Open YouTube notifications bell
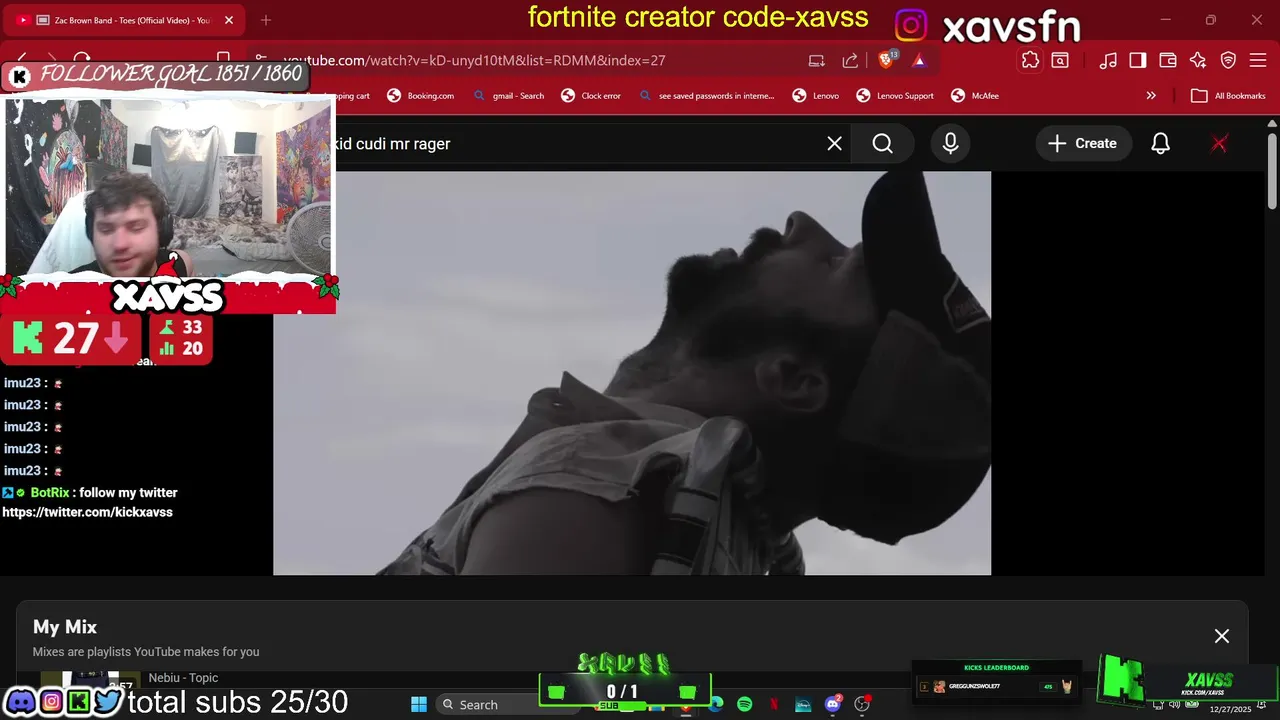1280x720 pixels. click(1161, 144)
